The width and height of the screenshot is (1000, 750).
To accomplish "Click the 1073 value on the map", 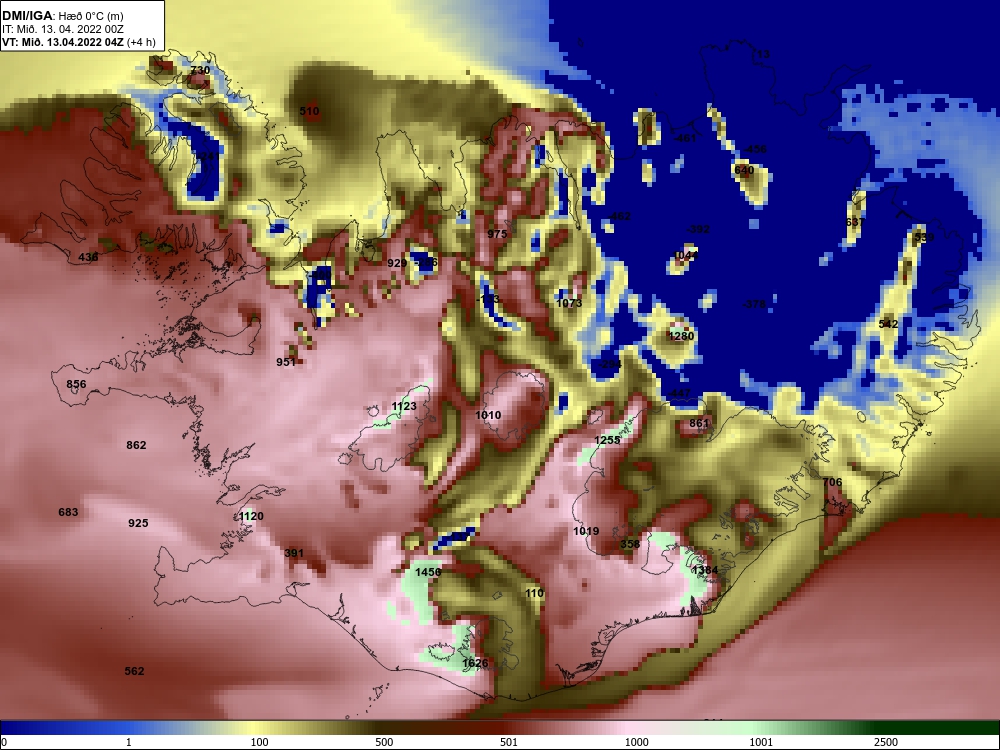I will (x=569, y=303).
